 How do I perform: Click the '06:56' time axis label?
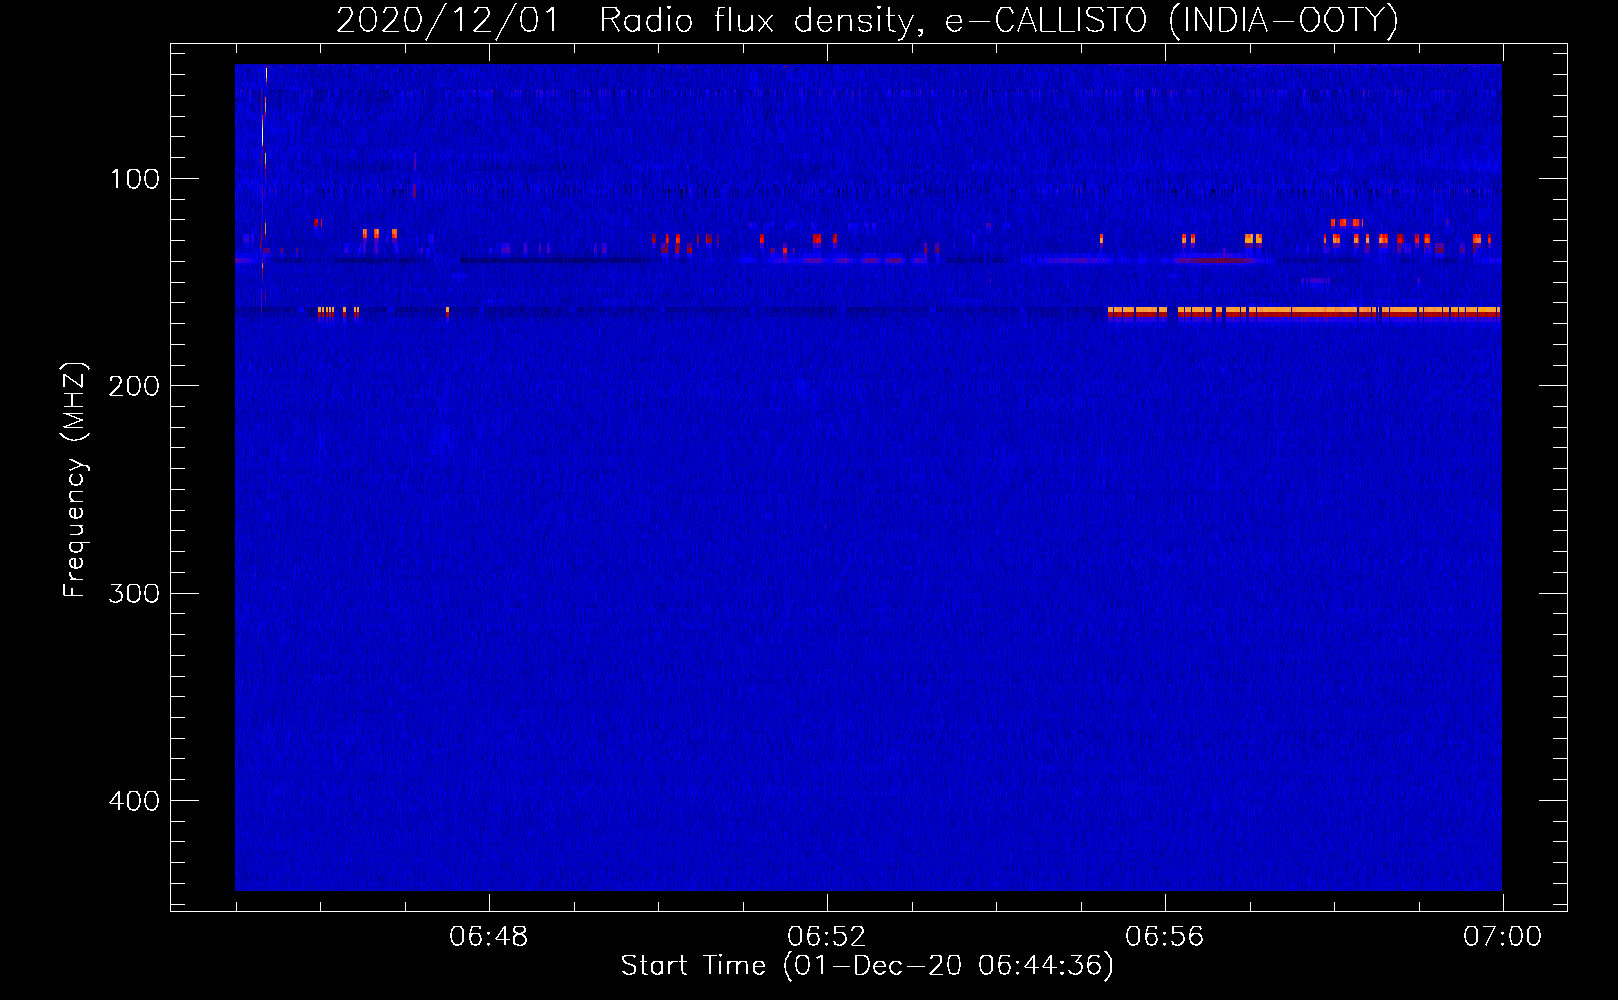(x=1164, y=937)
